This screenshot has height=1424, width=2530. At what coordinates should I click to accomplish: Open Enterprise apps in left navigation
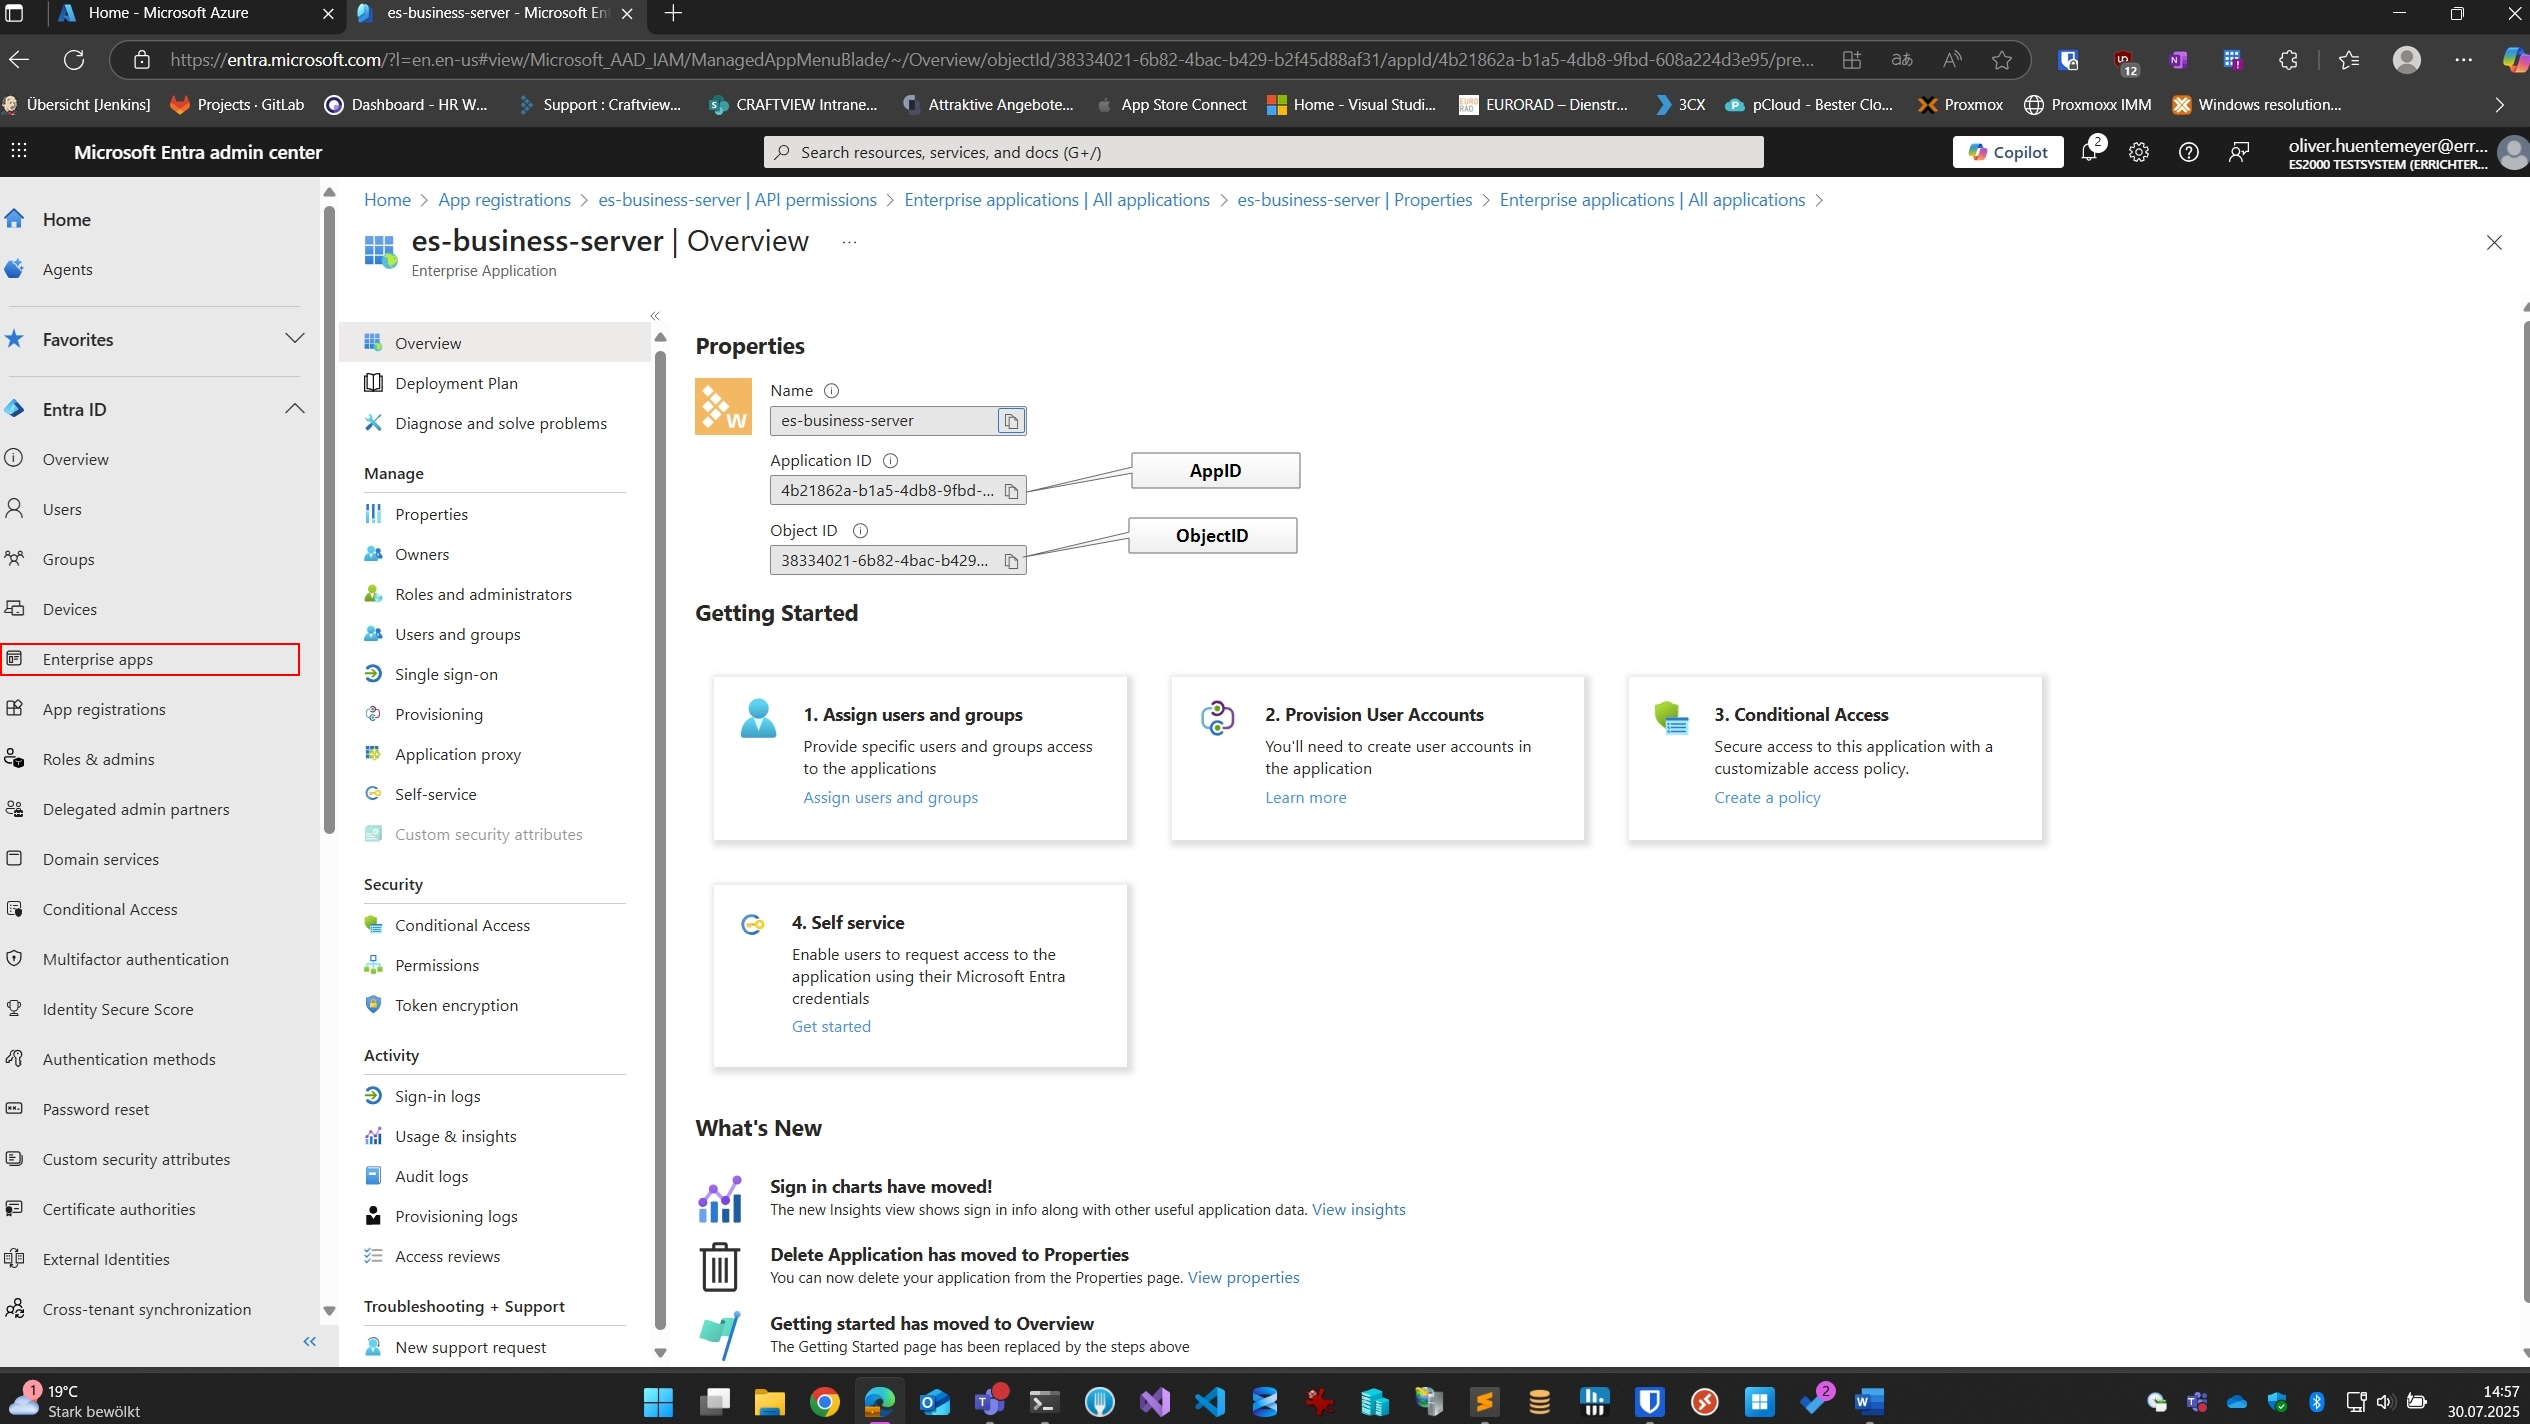click(151, 660)
